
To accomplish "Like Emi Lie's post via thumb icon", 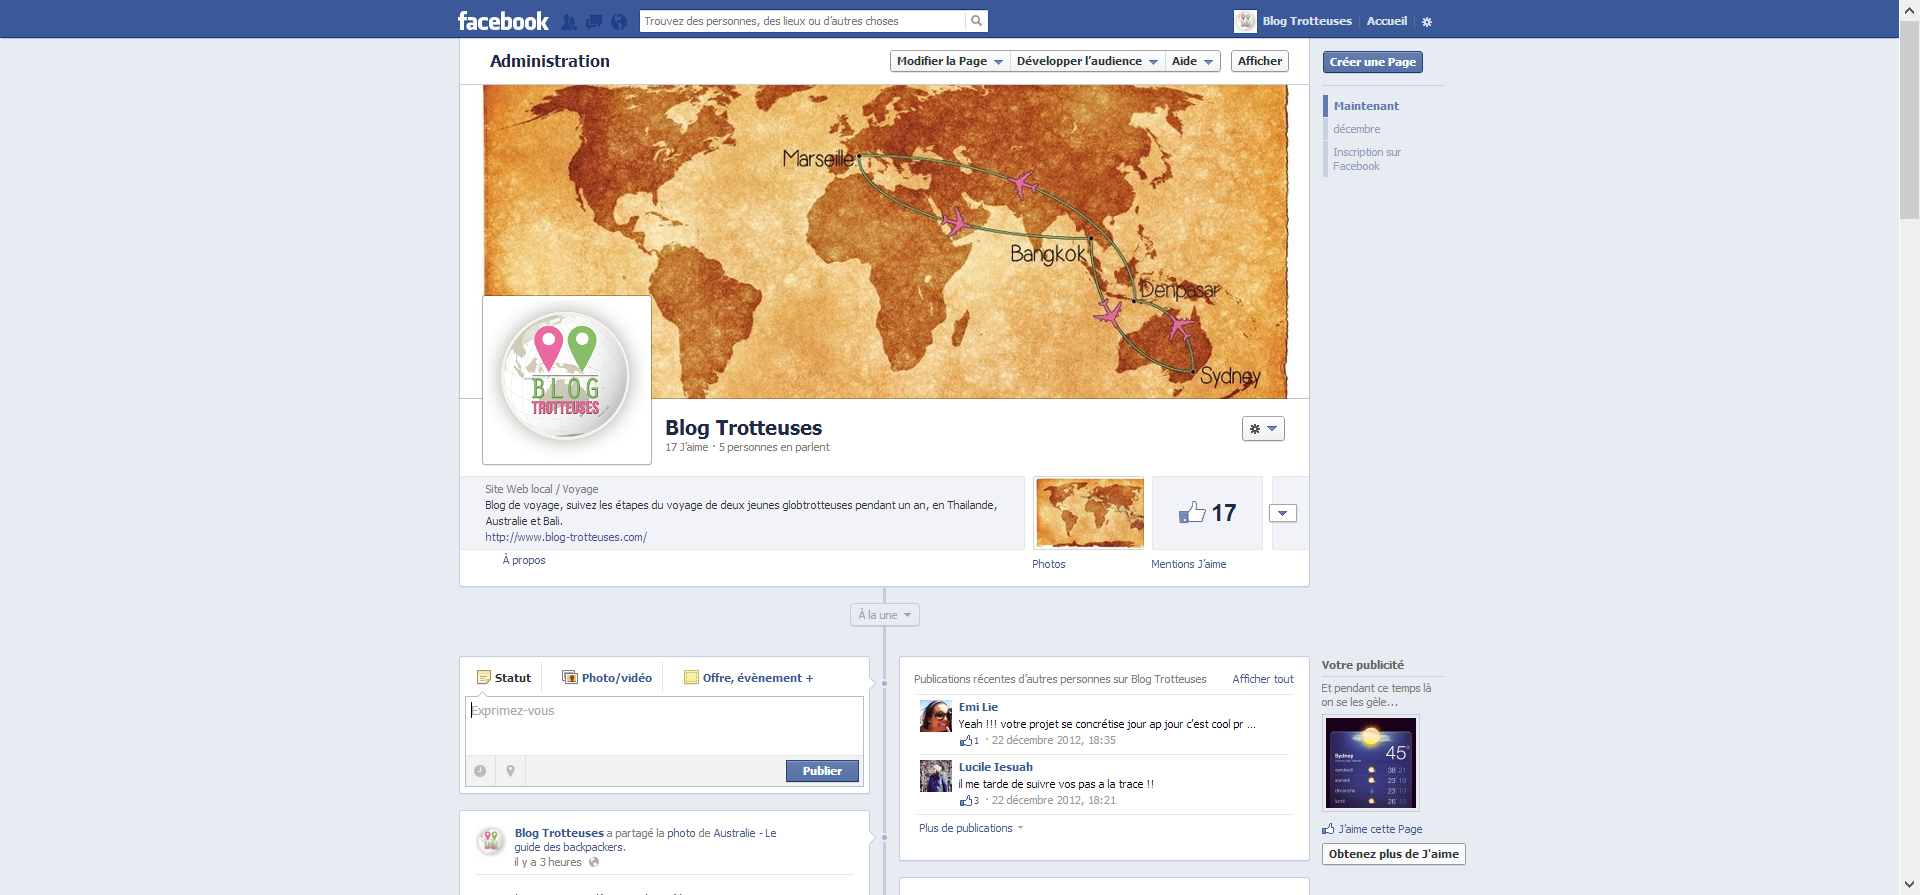I will (966, 741).
